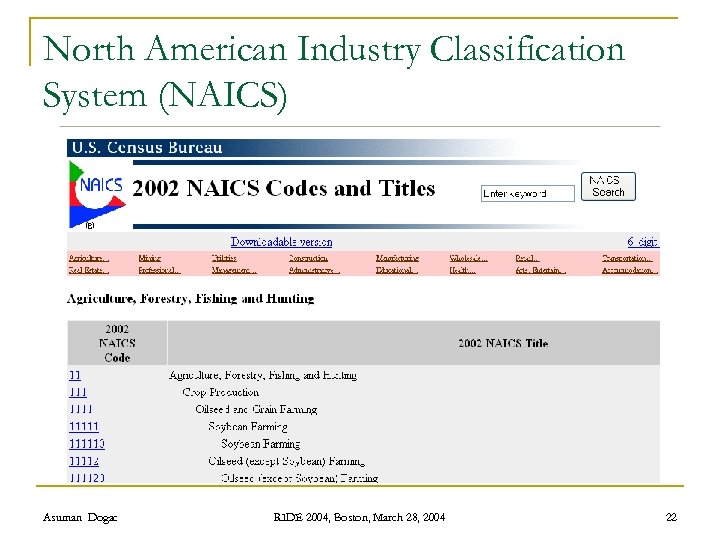The image size is (720, 540).
Task: Open the Downloadable version link
Action: (x=281, y=242)
